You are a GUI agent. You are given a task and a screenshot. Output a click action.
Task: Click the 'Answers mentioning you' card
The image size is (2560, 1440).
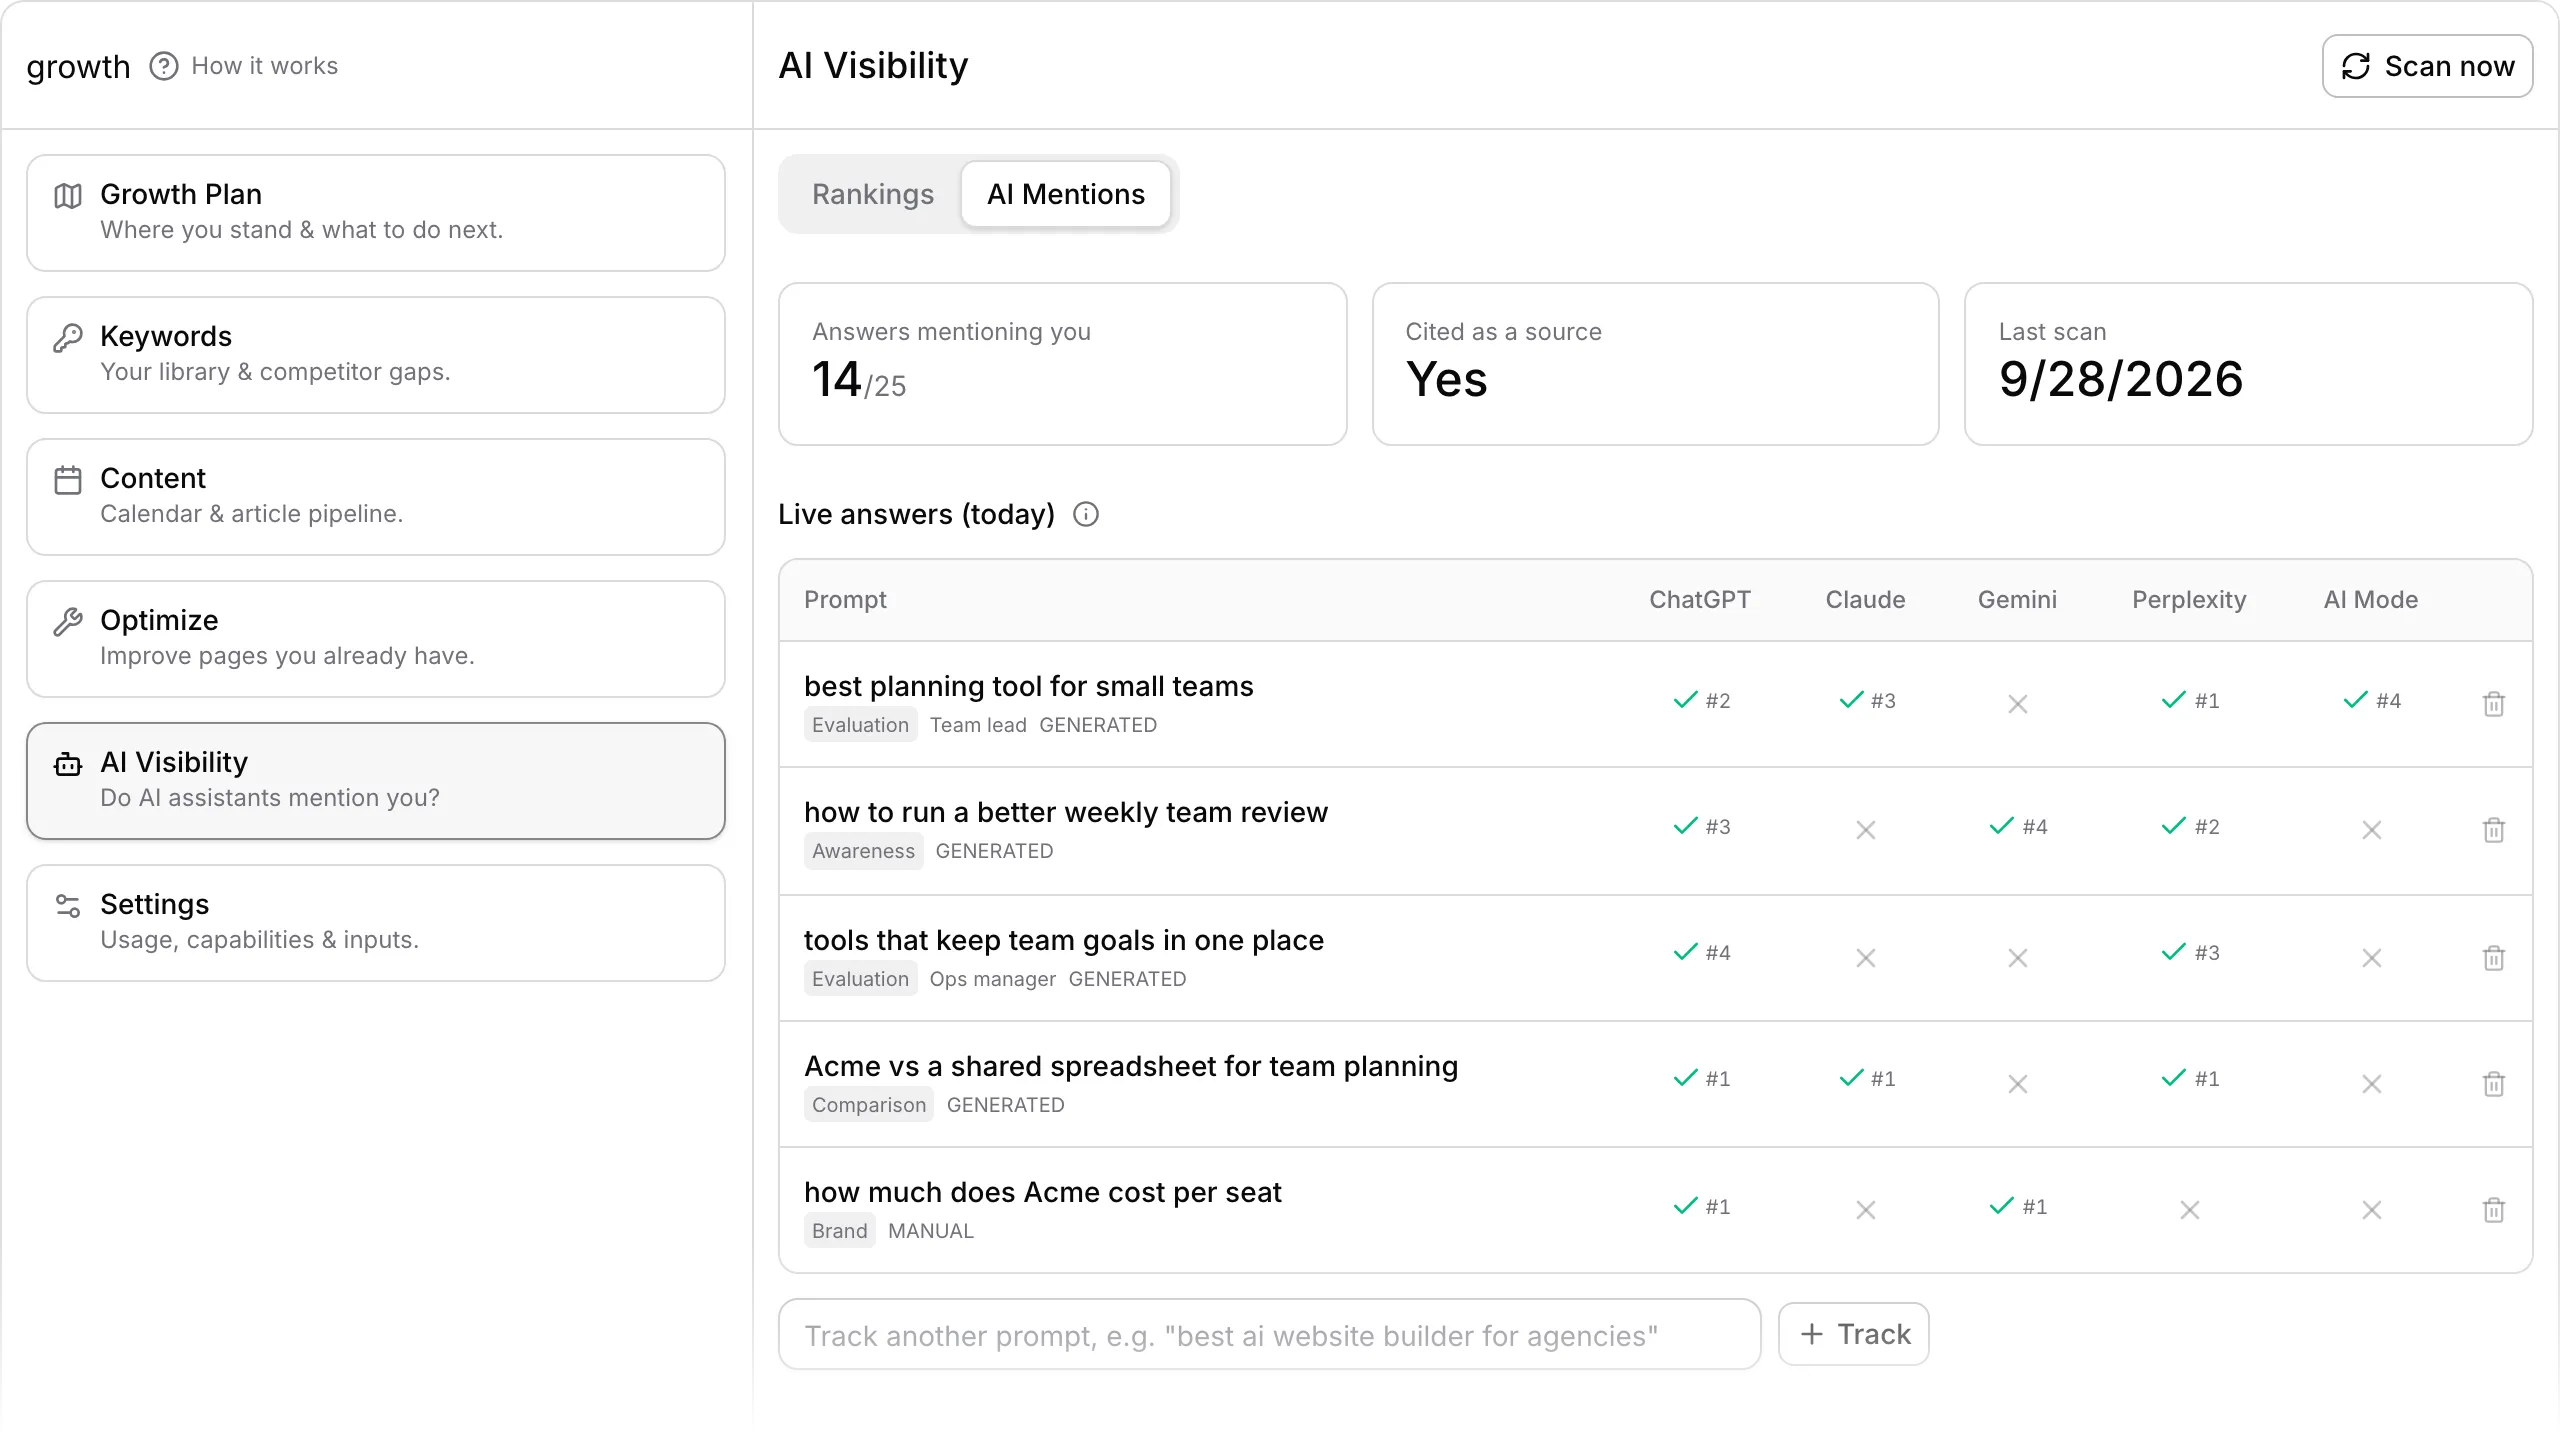pos(1063,364)
